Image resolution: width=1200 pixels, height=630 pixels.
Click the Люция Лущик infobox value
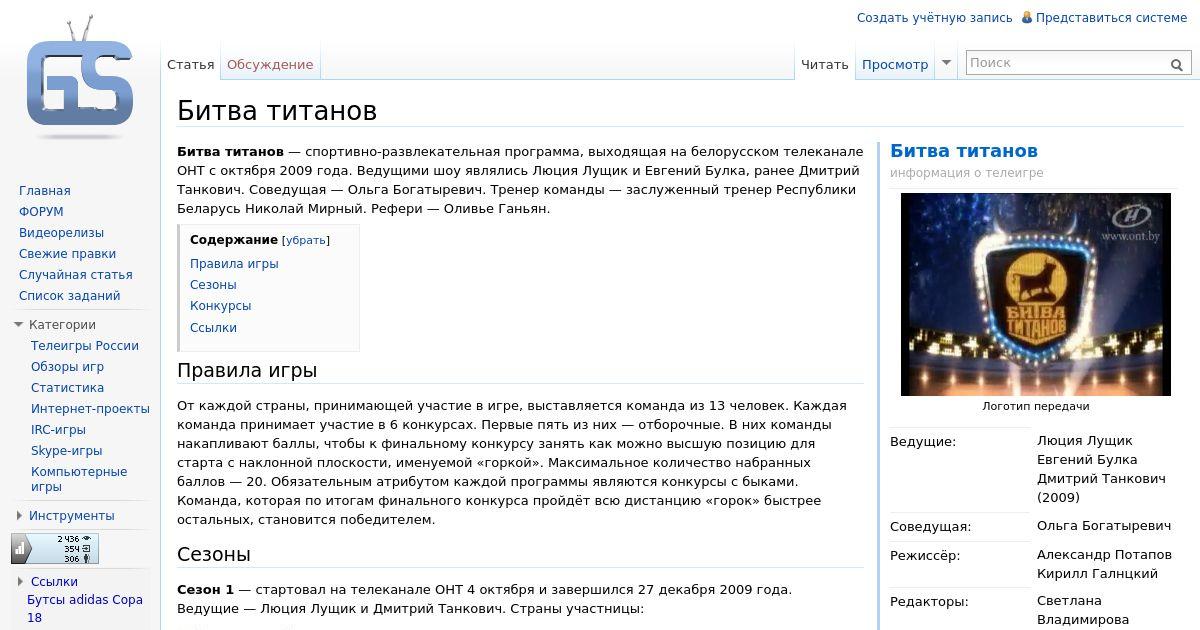coord(1085,440)
